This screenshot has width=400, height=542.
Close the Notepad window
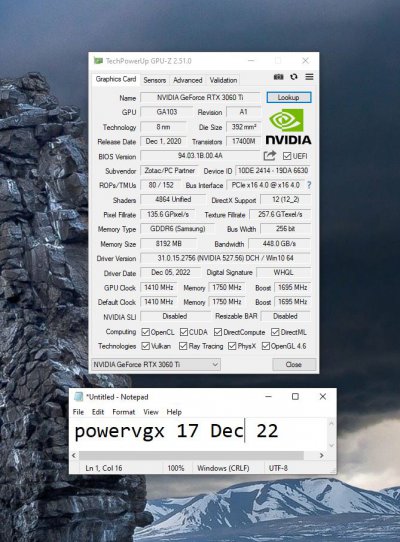click(x=323, y=397)
